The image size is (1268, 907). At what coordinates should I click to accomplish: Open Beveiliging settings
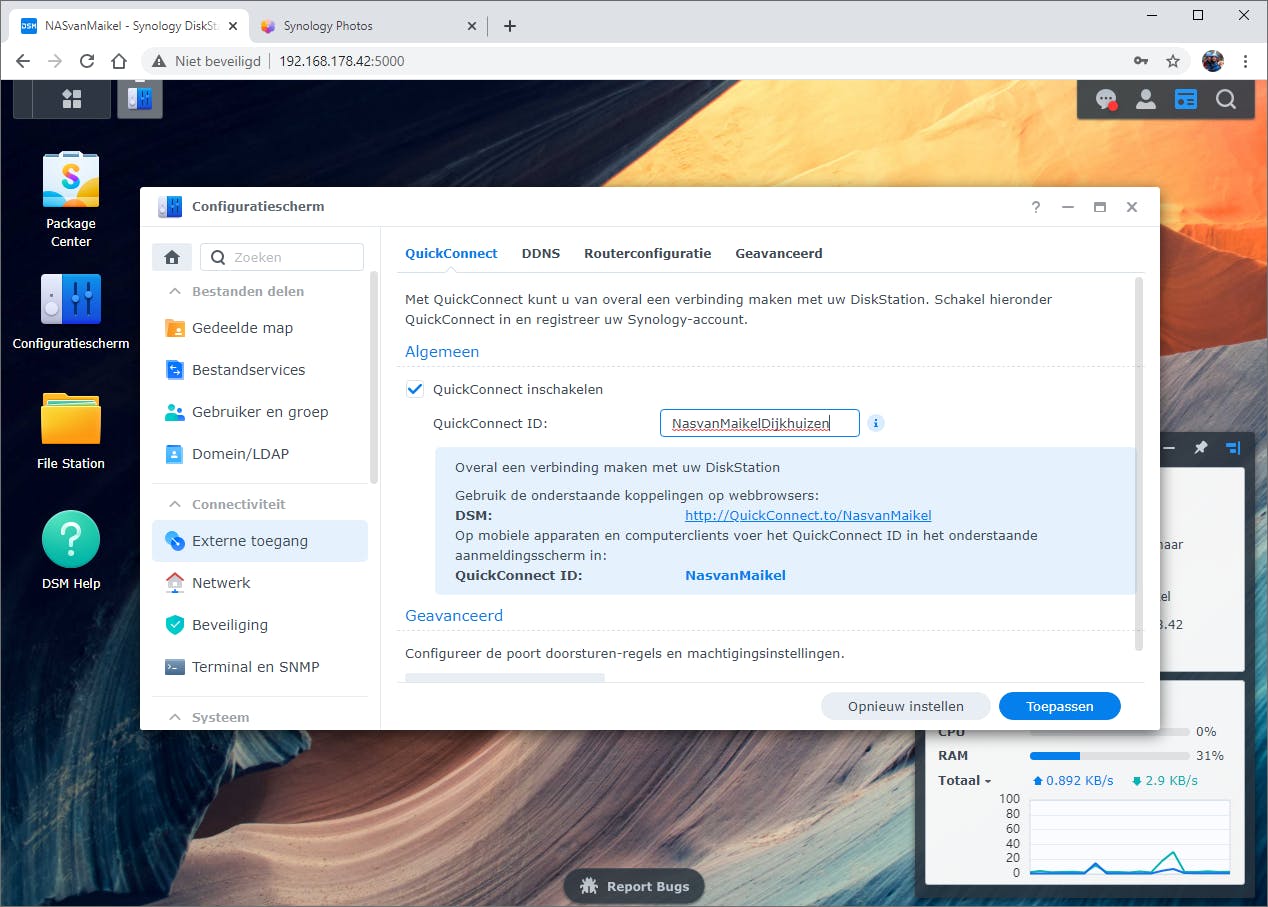260,625
